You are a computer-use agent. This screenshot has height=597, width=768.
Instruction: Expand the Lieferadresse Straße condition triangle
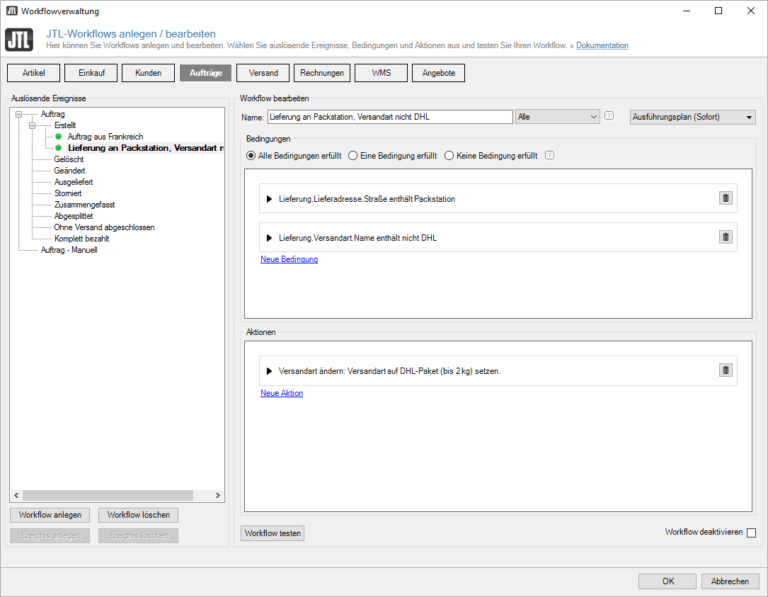[x=269, y=199]
